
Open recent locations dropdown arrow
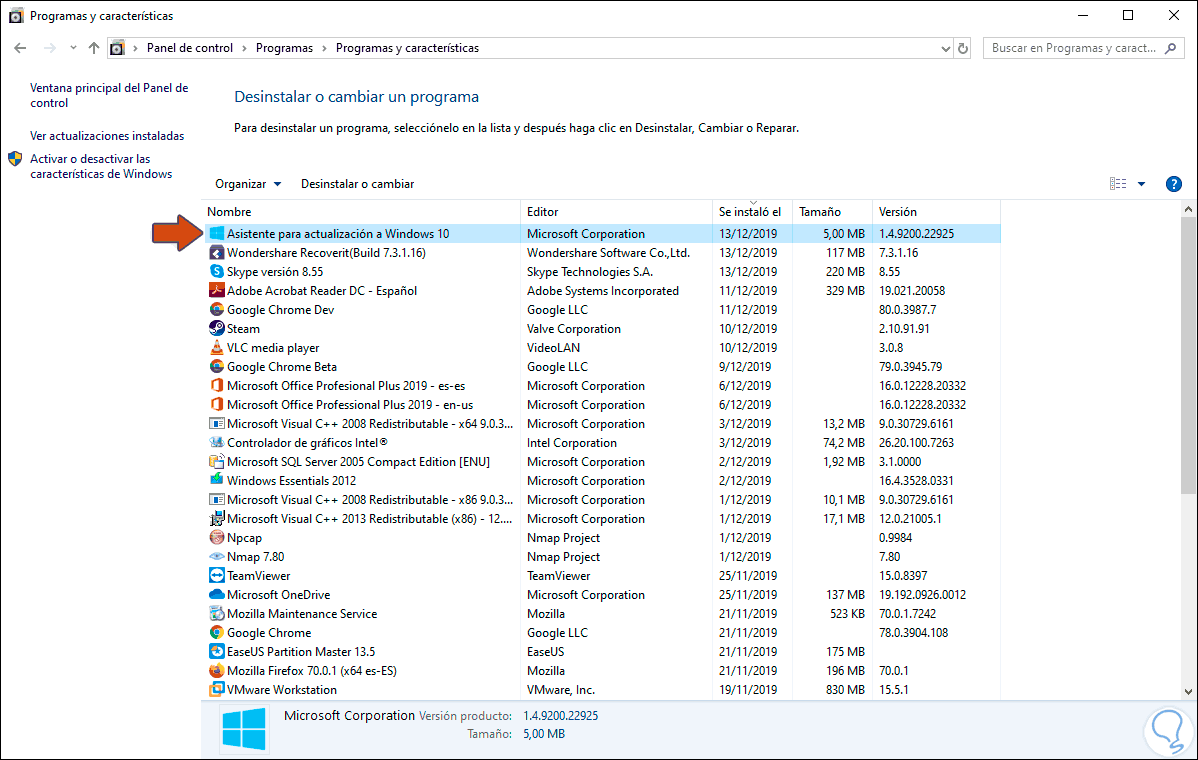point(73,48)
